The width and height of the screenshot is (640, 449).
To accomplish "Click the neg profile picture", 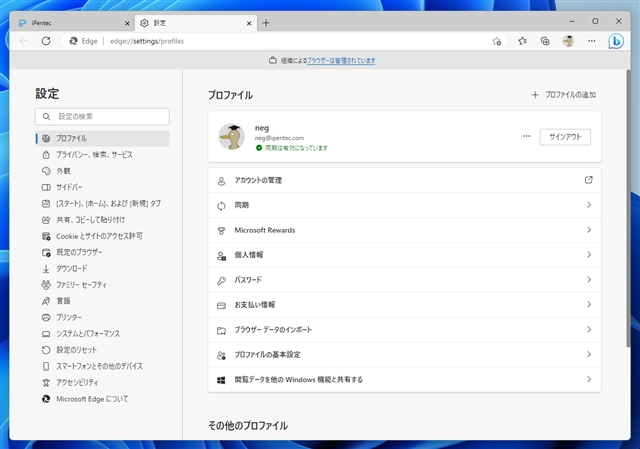I will [231, 137].
